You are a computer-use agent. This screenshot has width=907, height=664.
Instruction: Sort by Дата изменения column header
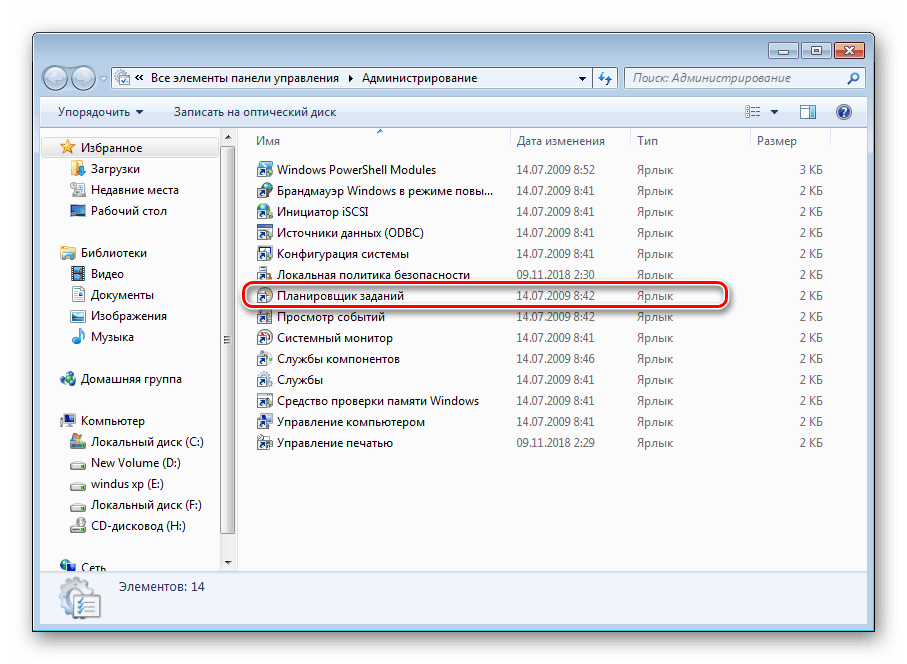pyautogui.click(x=561, y=141)
